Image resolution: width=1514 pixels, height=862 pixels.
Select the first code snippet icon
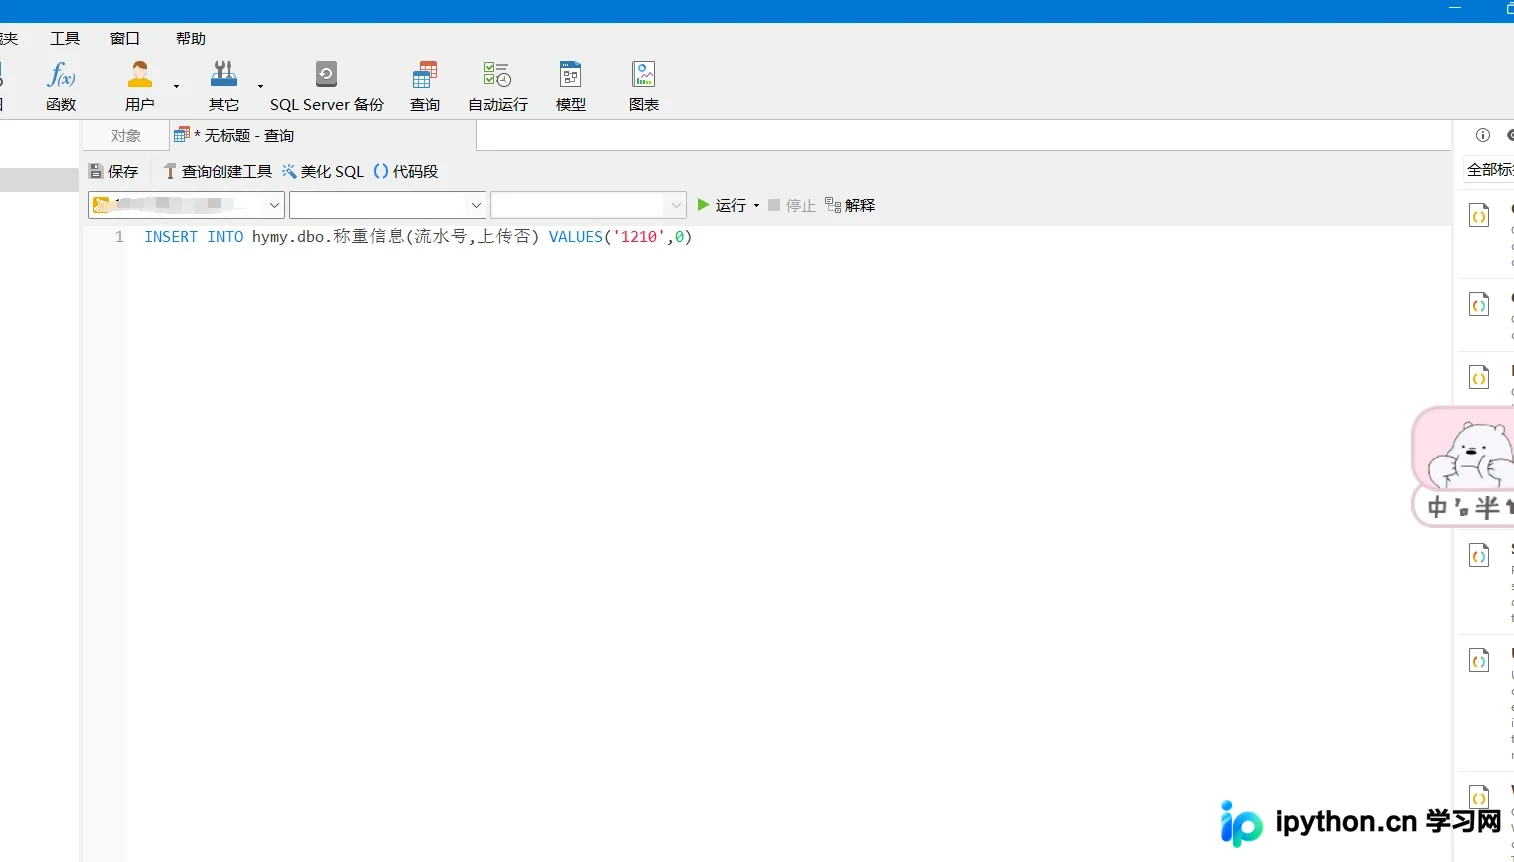pyautogui.click(x=1479, y=215)
